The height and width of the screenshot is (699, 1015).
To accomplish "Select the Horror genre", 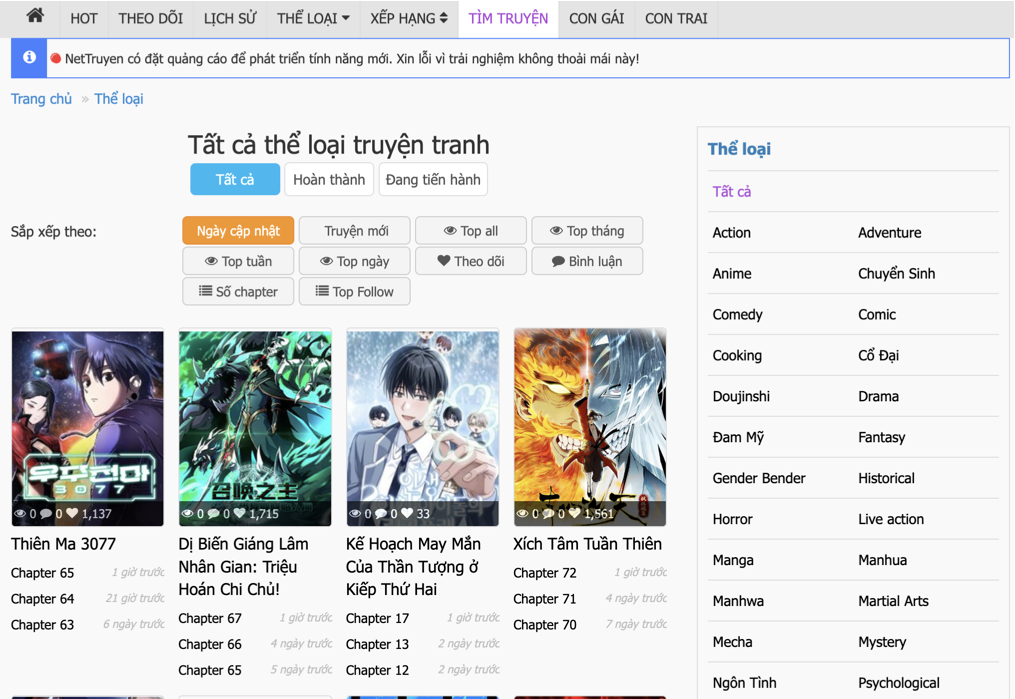I will tap(733, 519).
